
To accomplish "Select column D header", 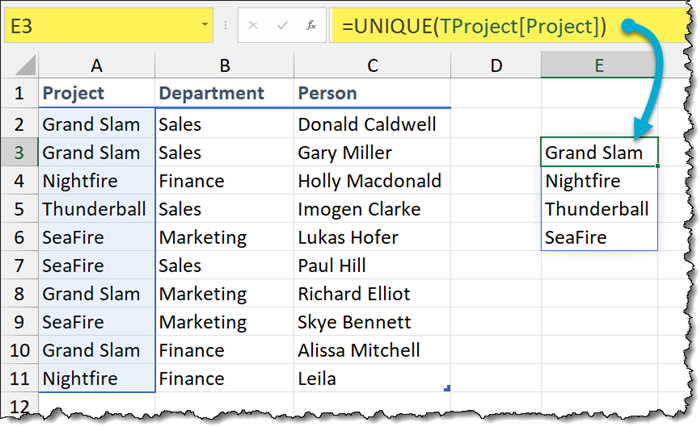I will click(x=497, y=65).
